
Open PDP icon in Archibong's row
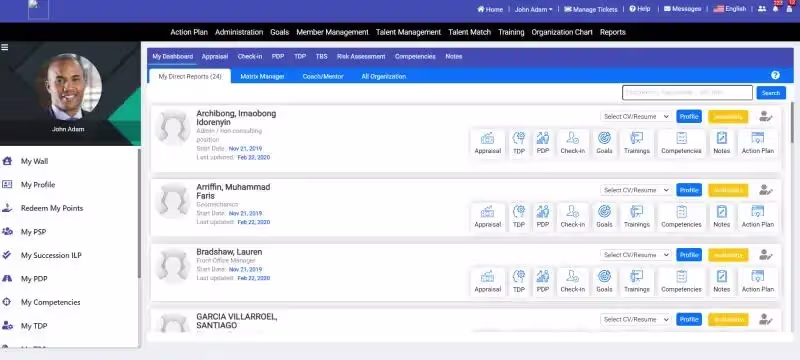click(543, 143)
